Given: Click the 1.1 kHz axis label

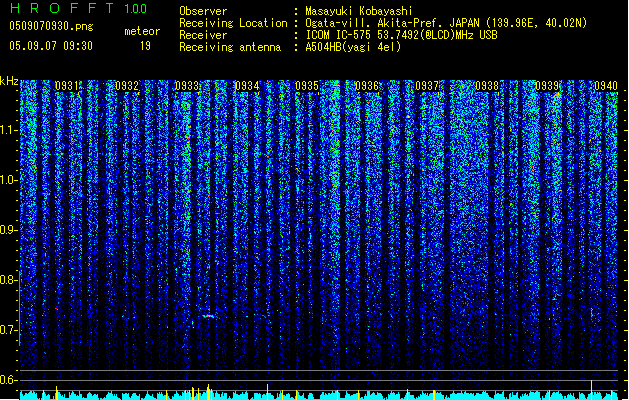Looking at the screenshot, I should point(8,130).
